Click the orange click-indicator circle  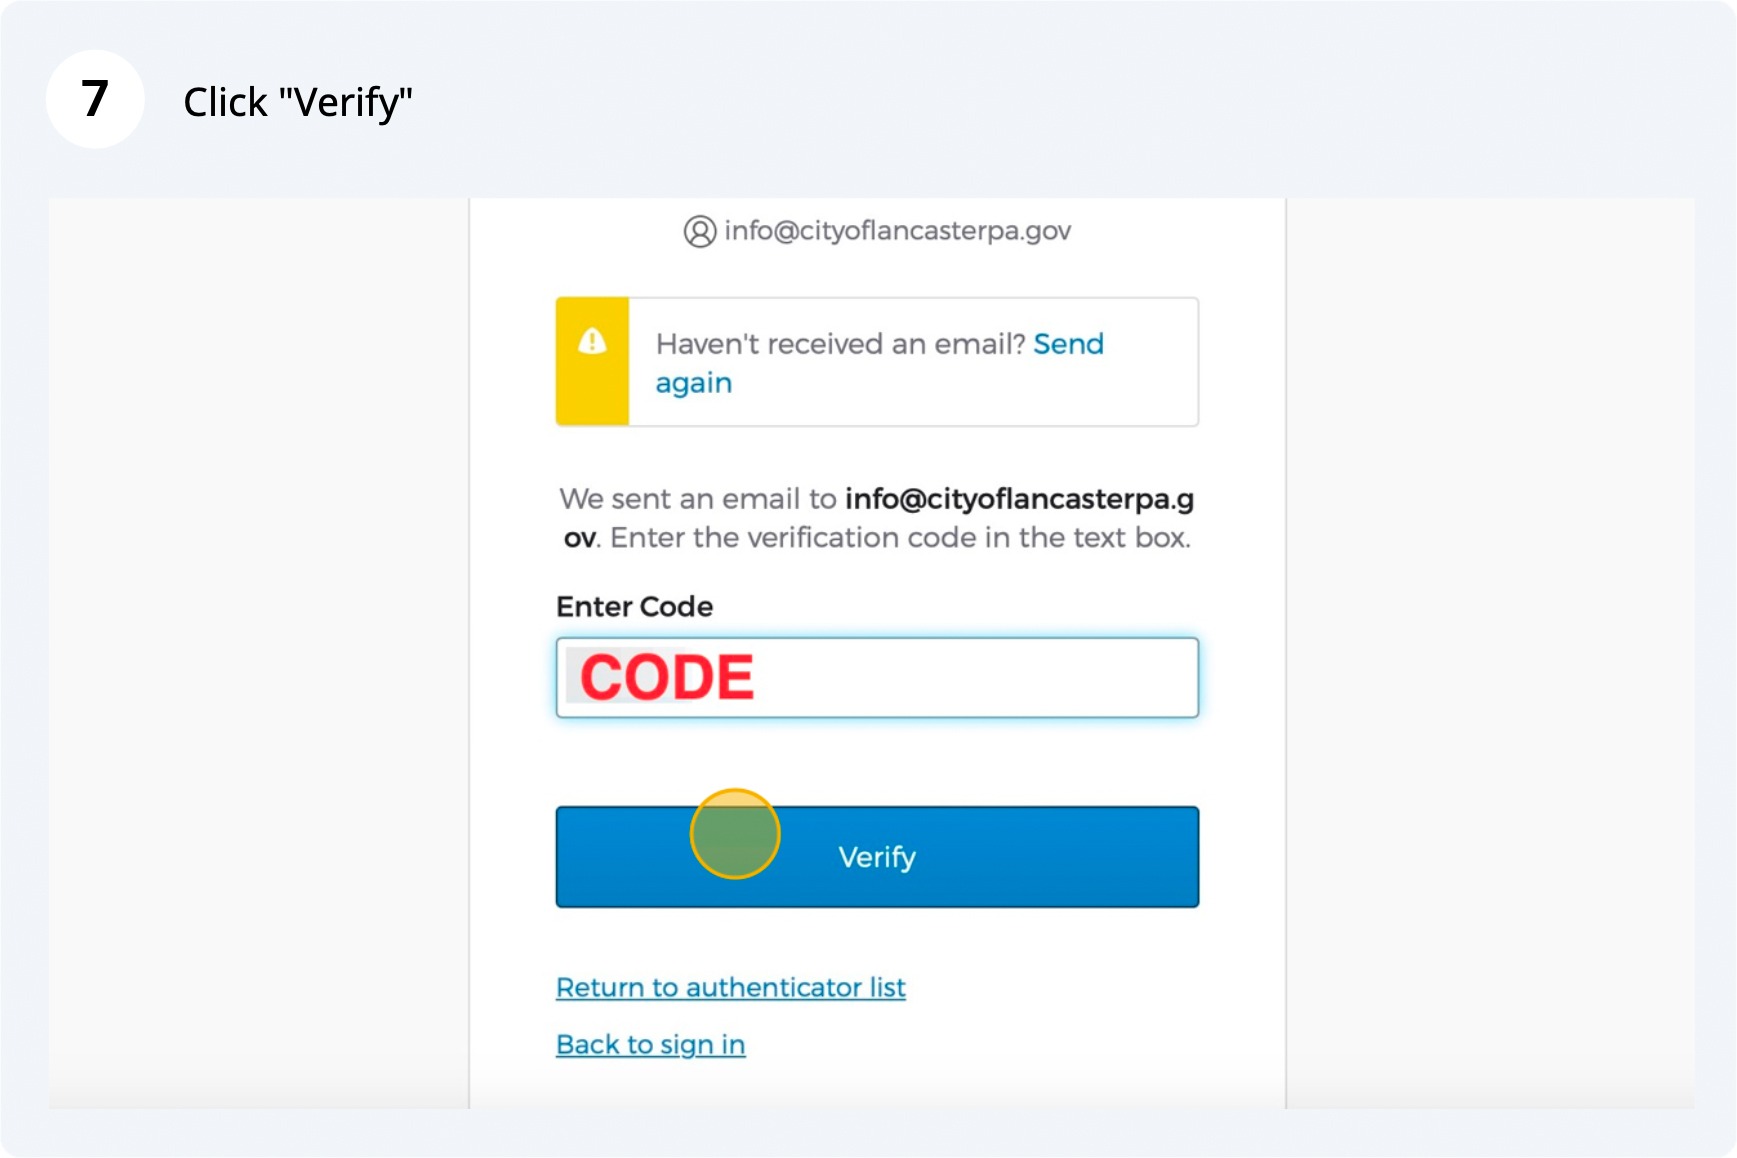click(735, 833)
